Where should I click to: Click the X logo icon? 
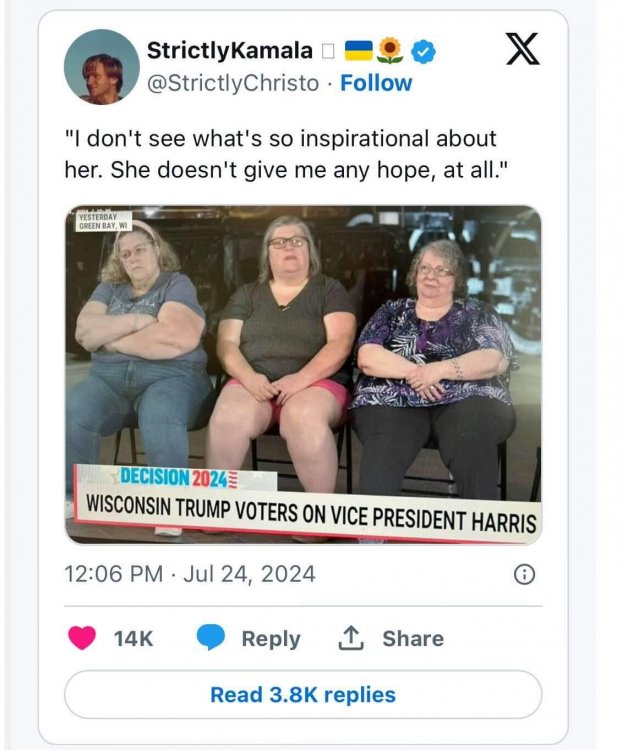coord(522,49)
